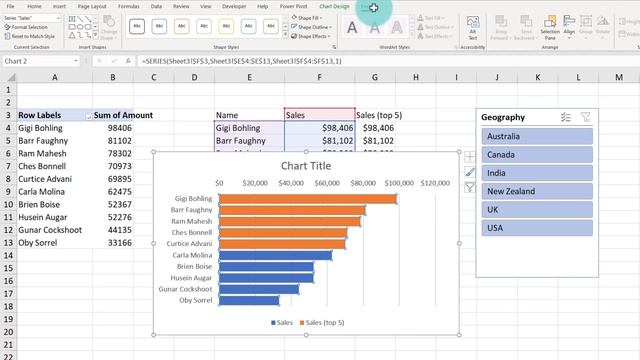Open the File tab
The width and height of the screenshot is (640, 360).
click(10, 6)
